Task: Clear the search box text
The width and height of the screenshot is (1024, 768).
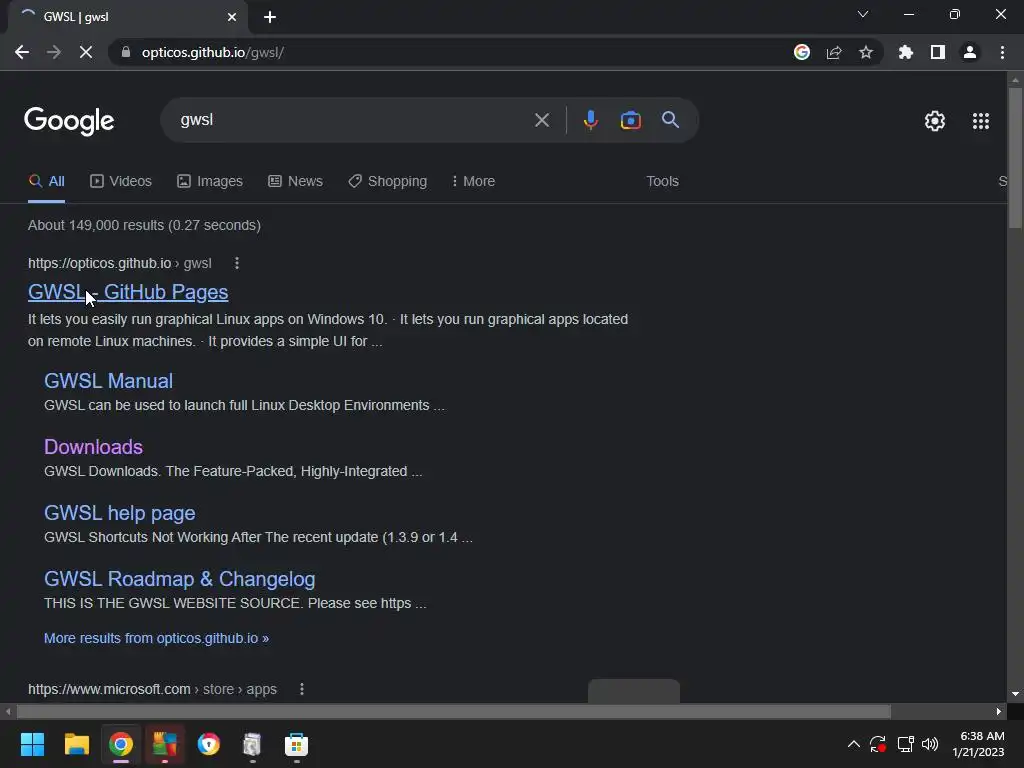Action: [541, 120]
